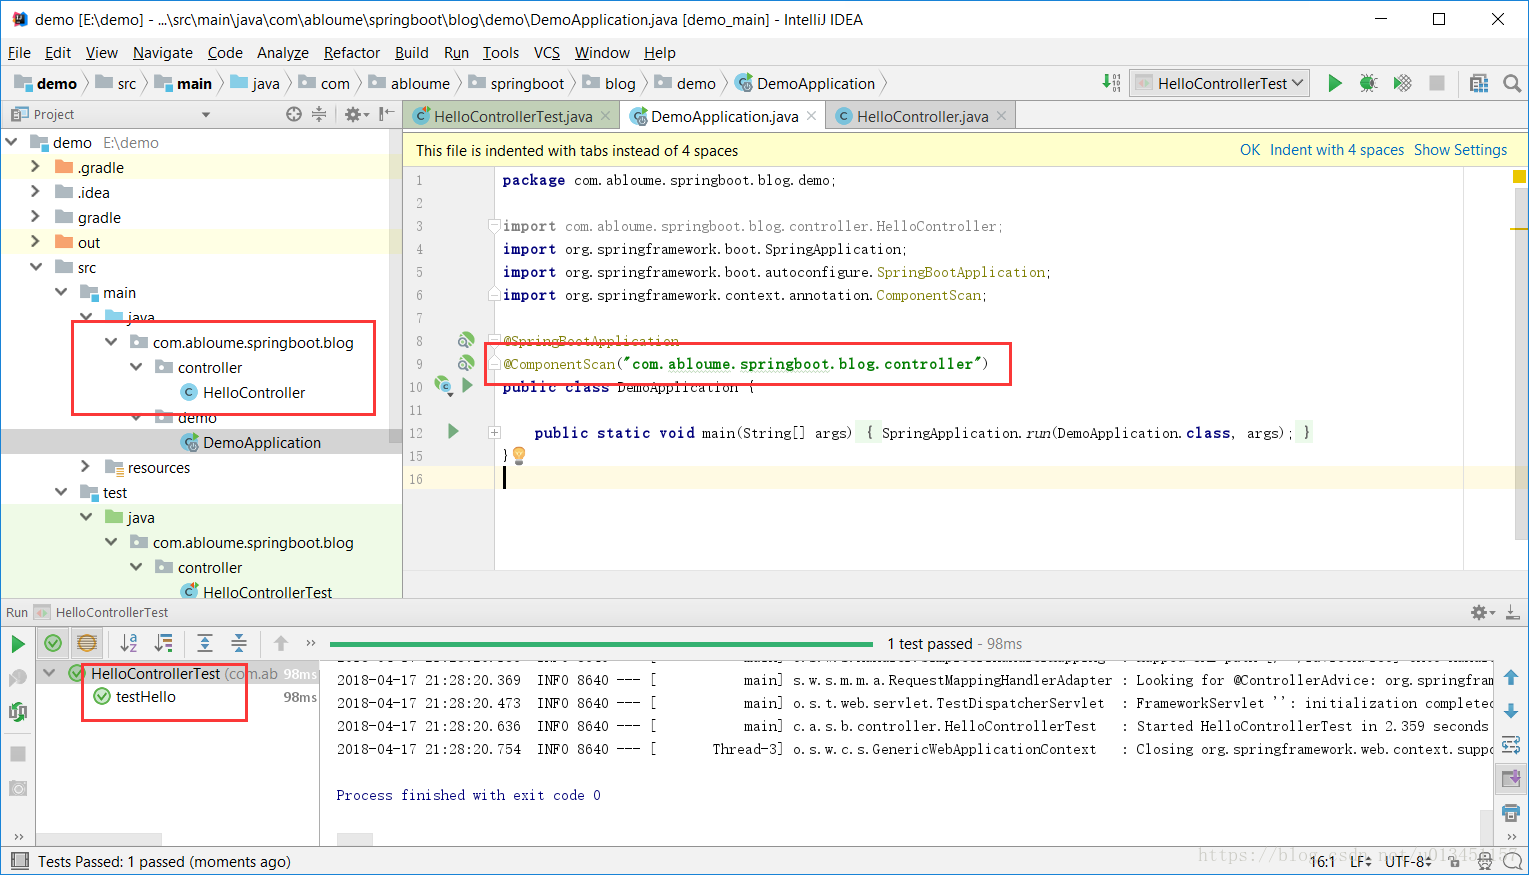Viewport: 1529px width, 875px height.
Task: Select HelloController in project tree
Action: point(254,392)
